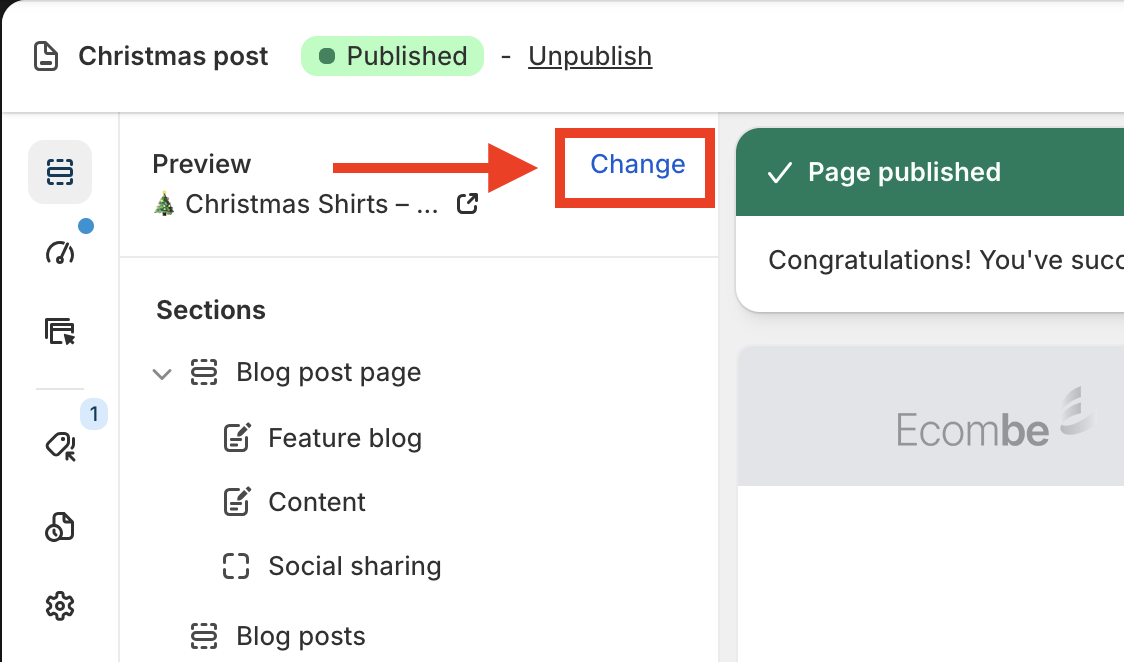
Task: Collapse the Blog post page chevron
Action: point(162,373)
